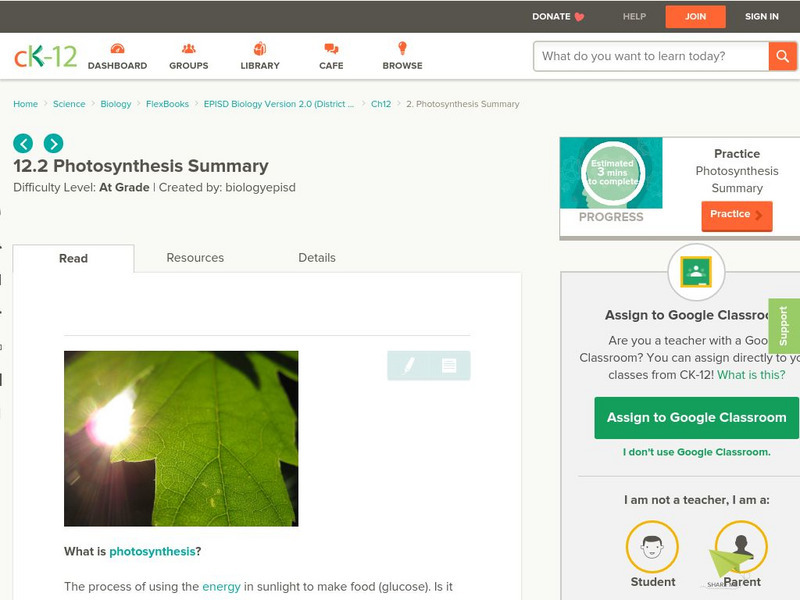Switch to the Details tab
This screenshot has width=800, height=600.
pyautogui.click(x=317, y=258)
